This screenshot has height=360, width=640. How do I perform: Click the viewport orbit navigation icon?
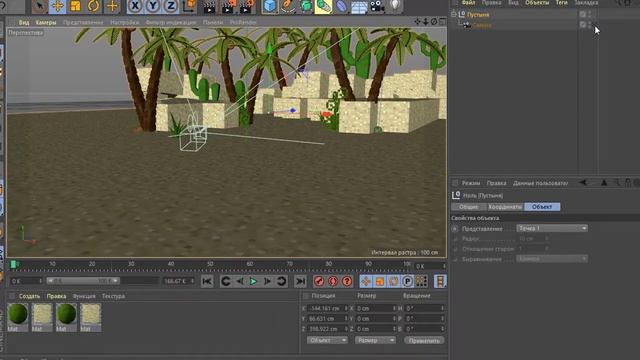tap(434, 22)
